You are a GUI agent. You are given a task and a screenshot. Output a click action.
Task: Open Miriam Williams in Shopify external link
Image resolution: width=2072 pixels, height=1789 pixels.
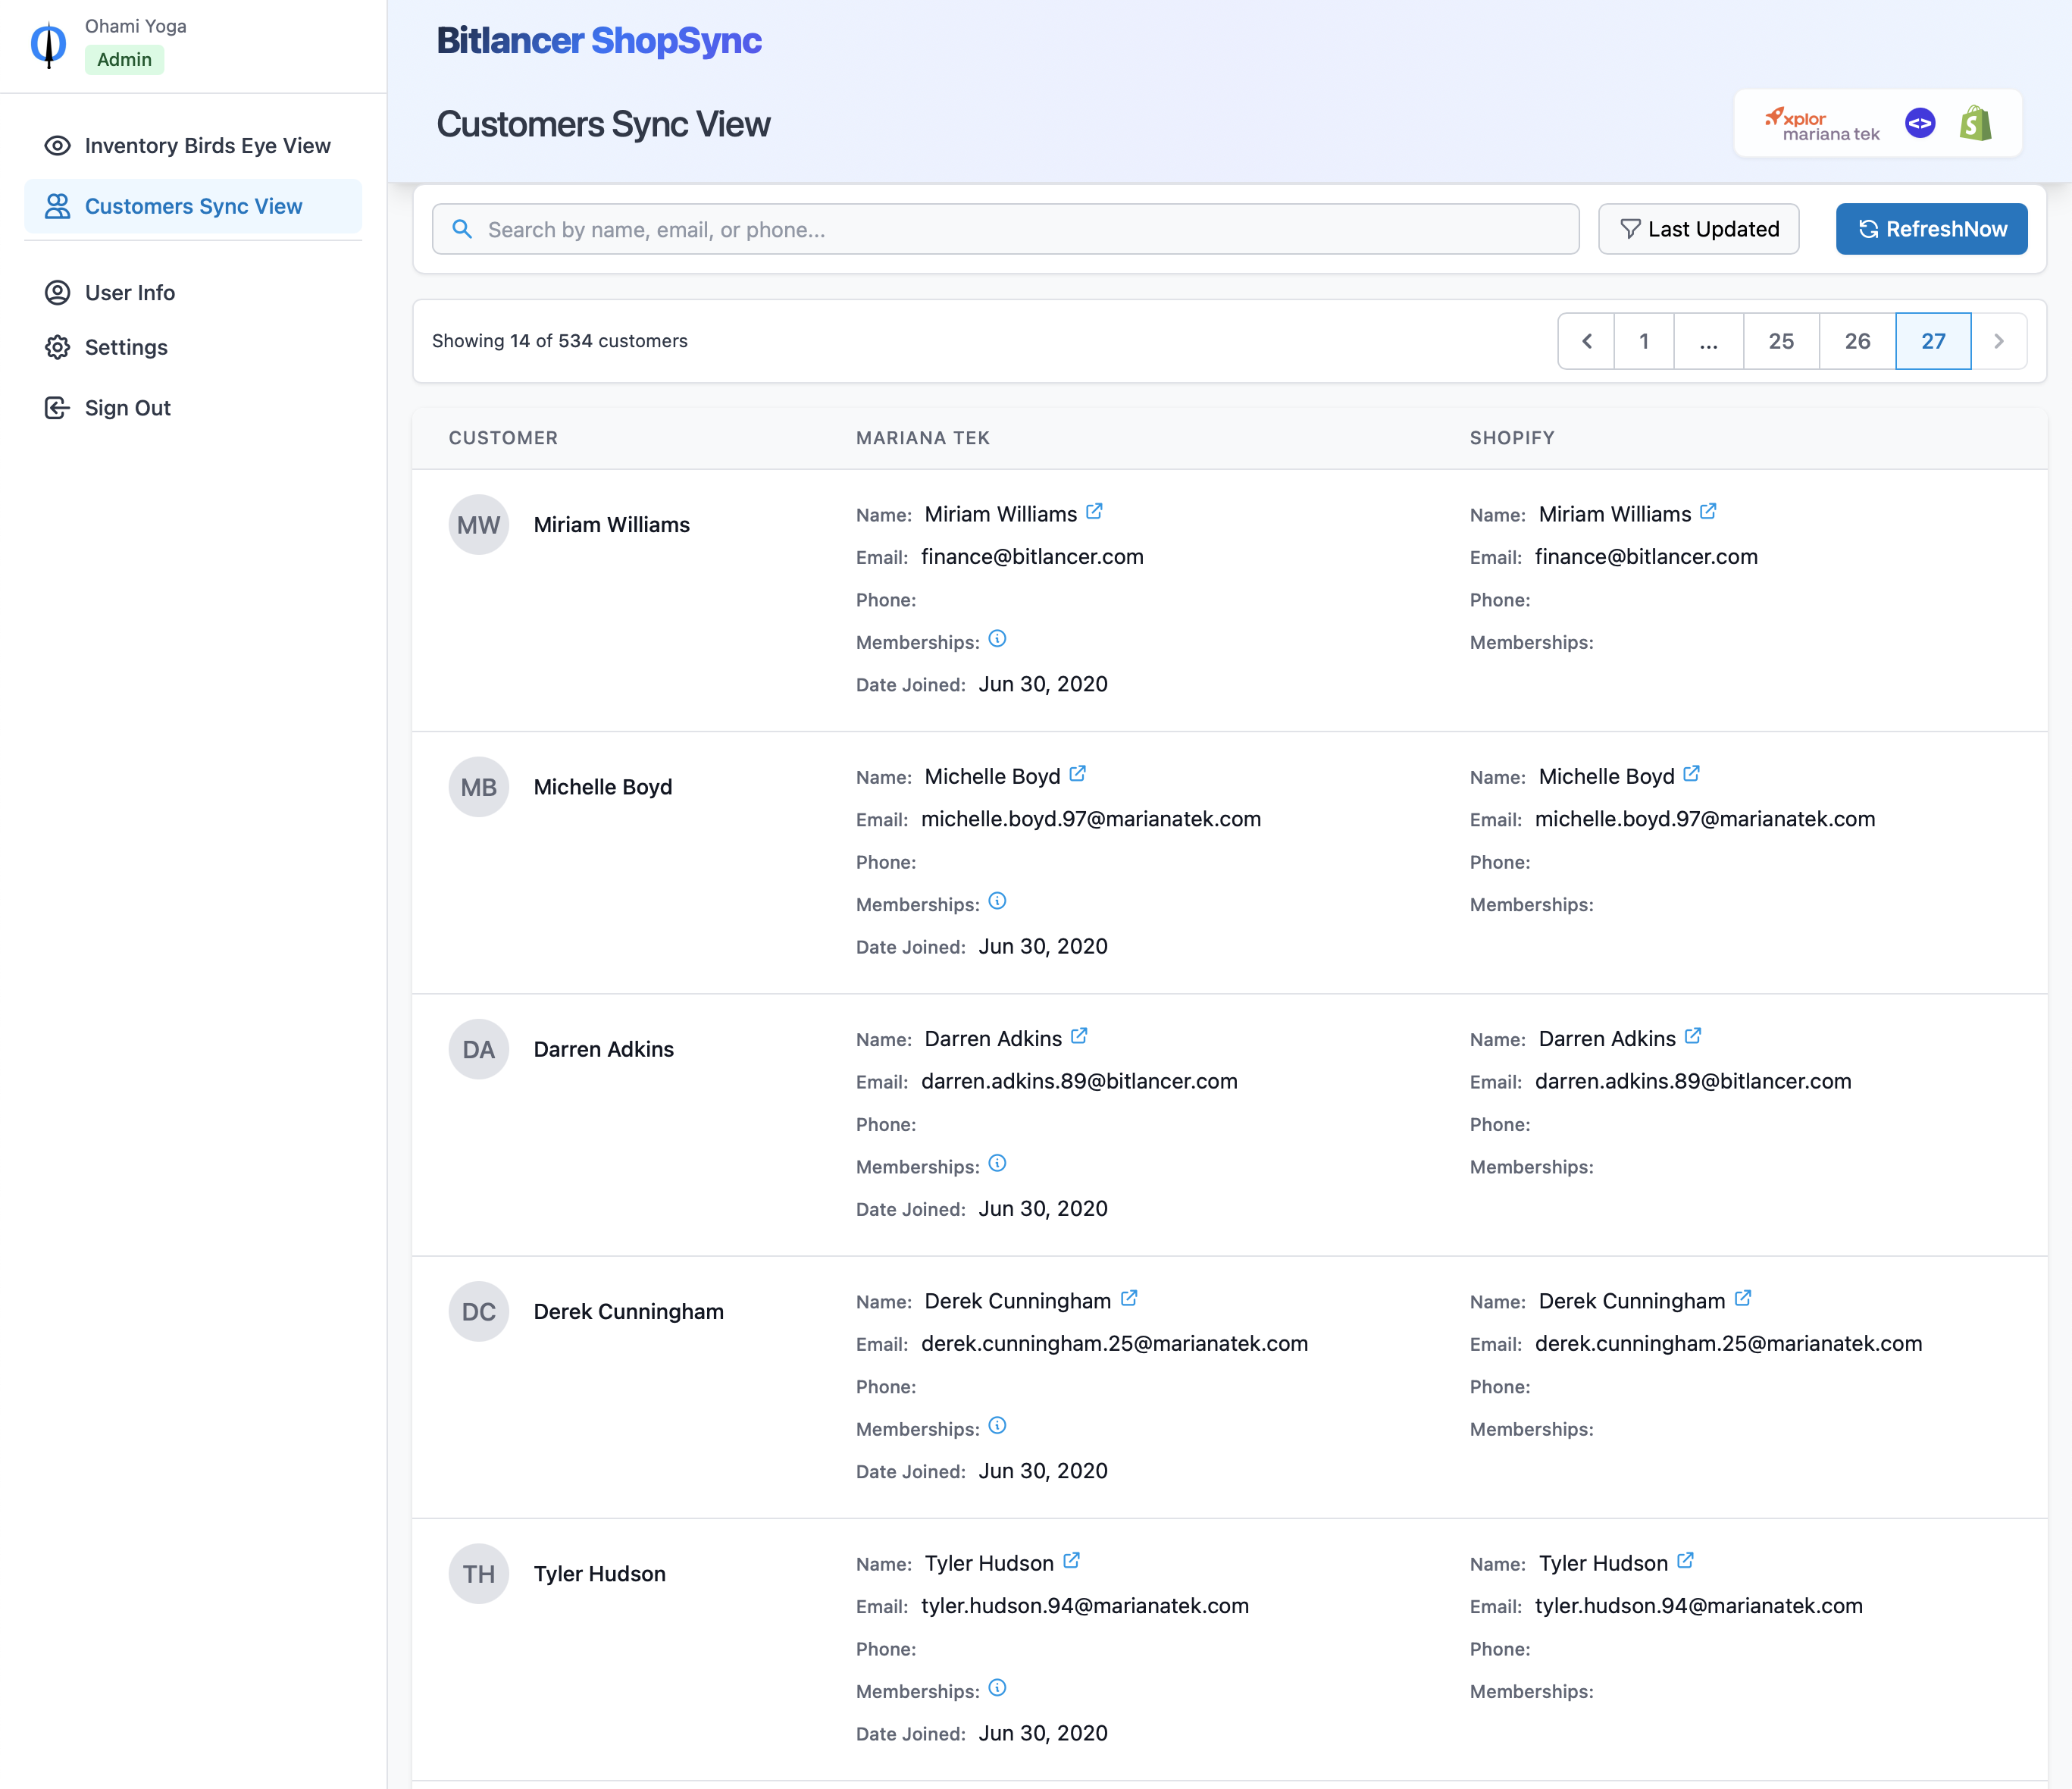tap(1708, 512)
